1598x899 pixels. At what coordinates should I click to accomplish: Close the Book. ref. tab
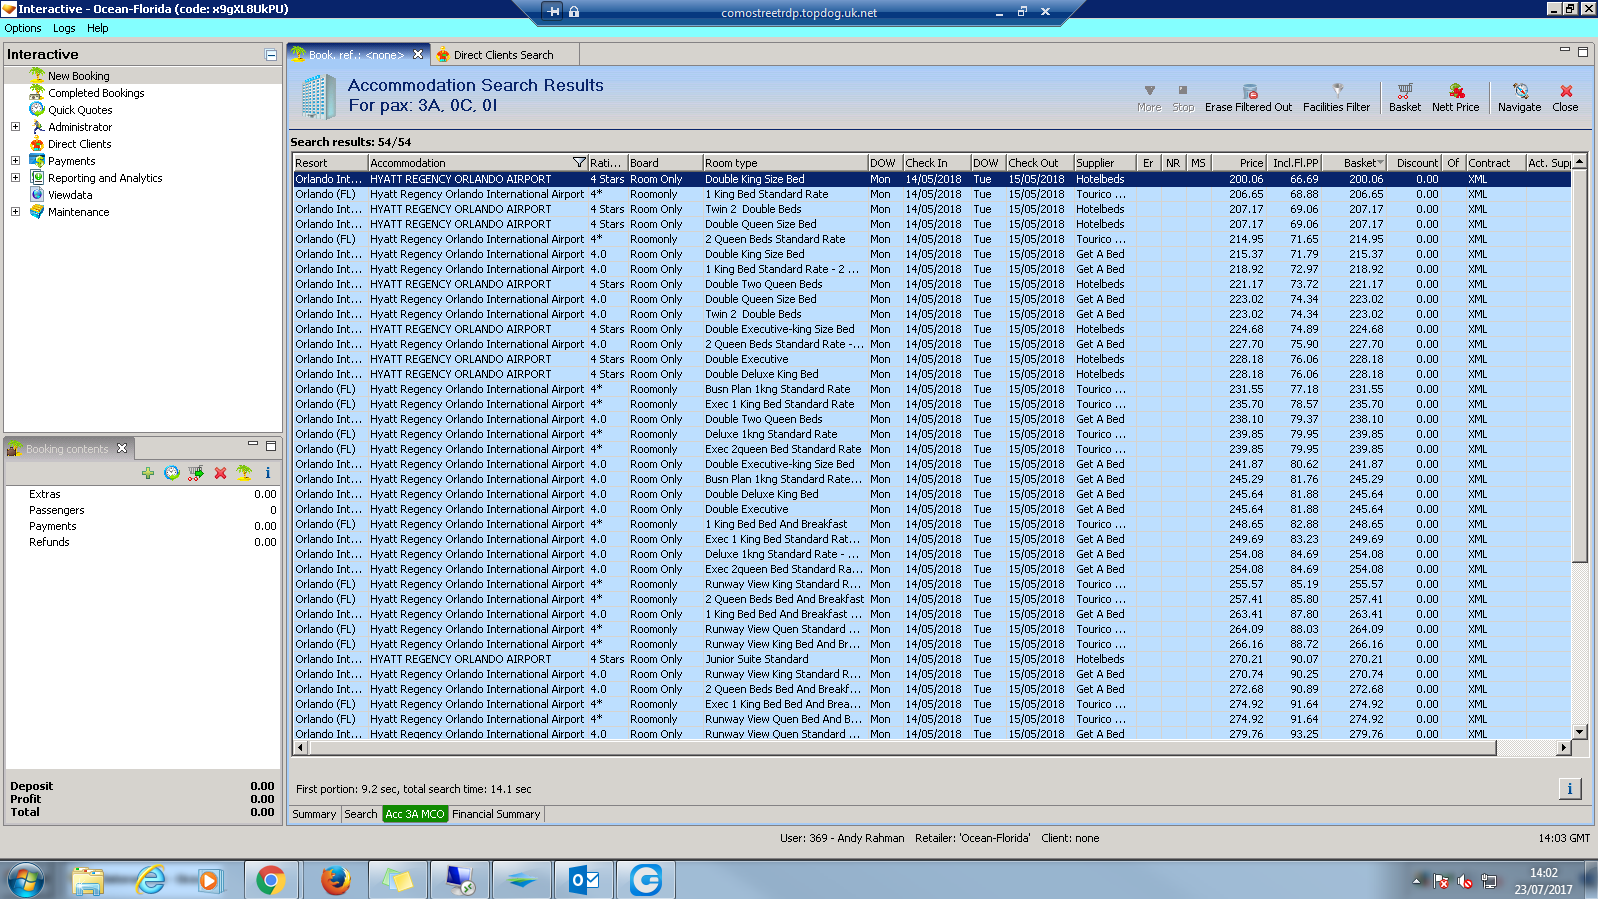click(418, 55)
